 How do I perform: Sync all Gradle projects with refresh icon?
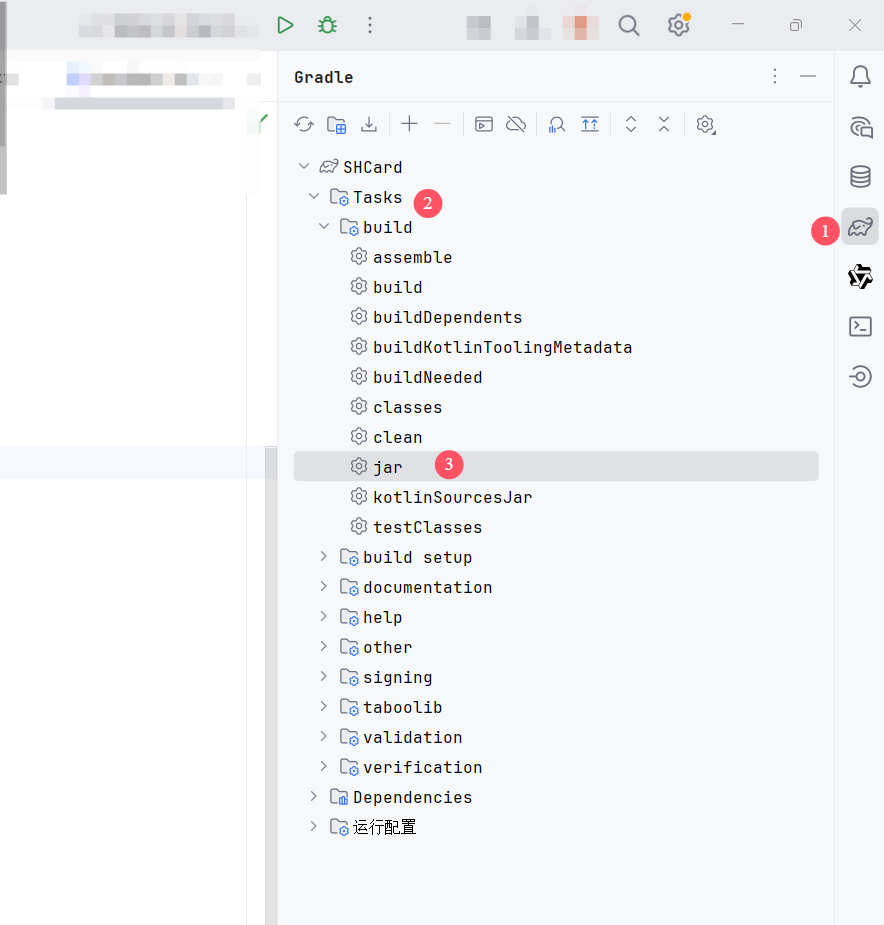coord(304,124)
